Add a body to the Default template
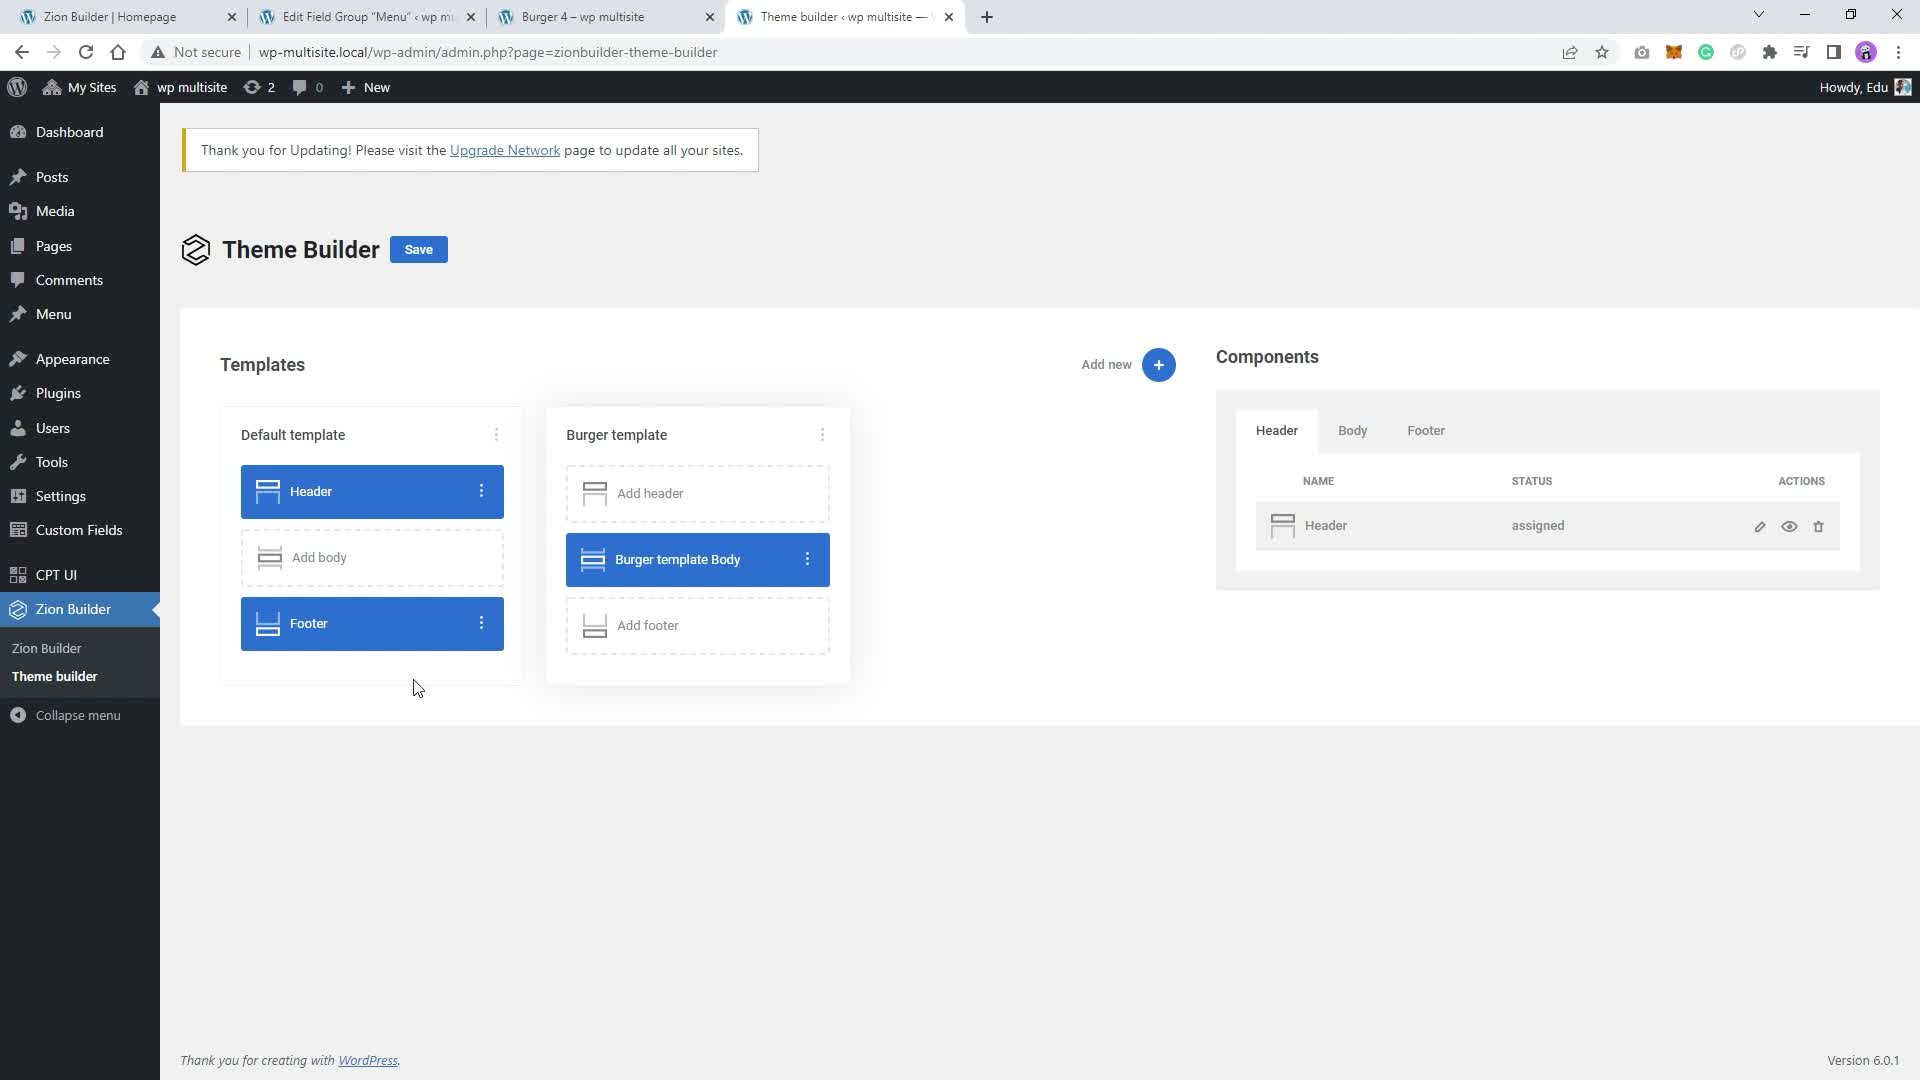This screenshot has height=1080, width=1920. point(372,558)
